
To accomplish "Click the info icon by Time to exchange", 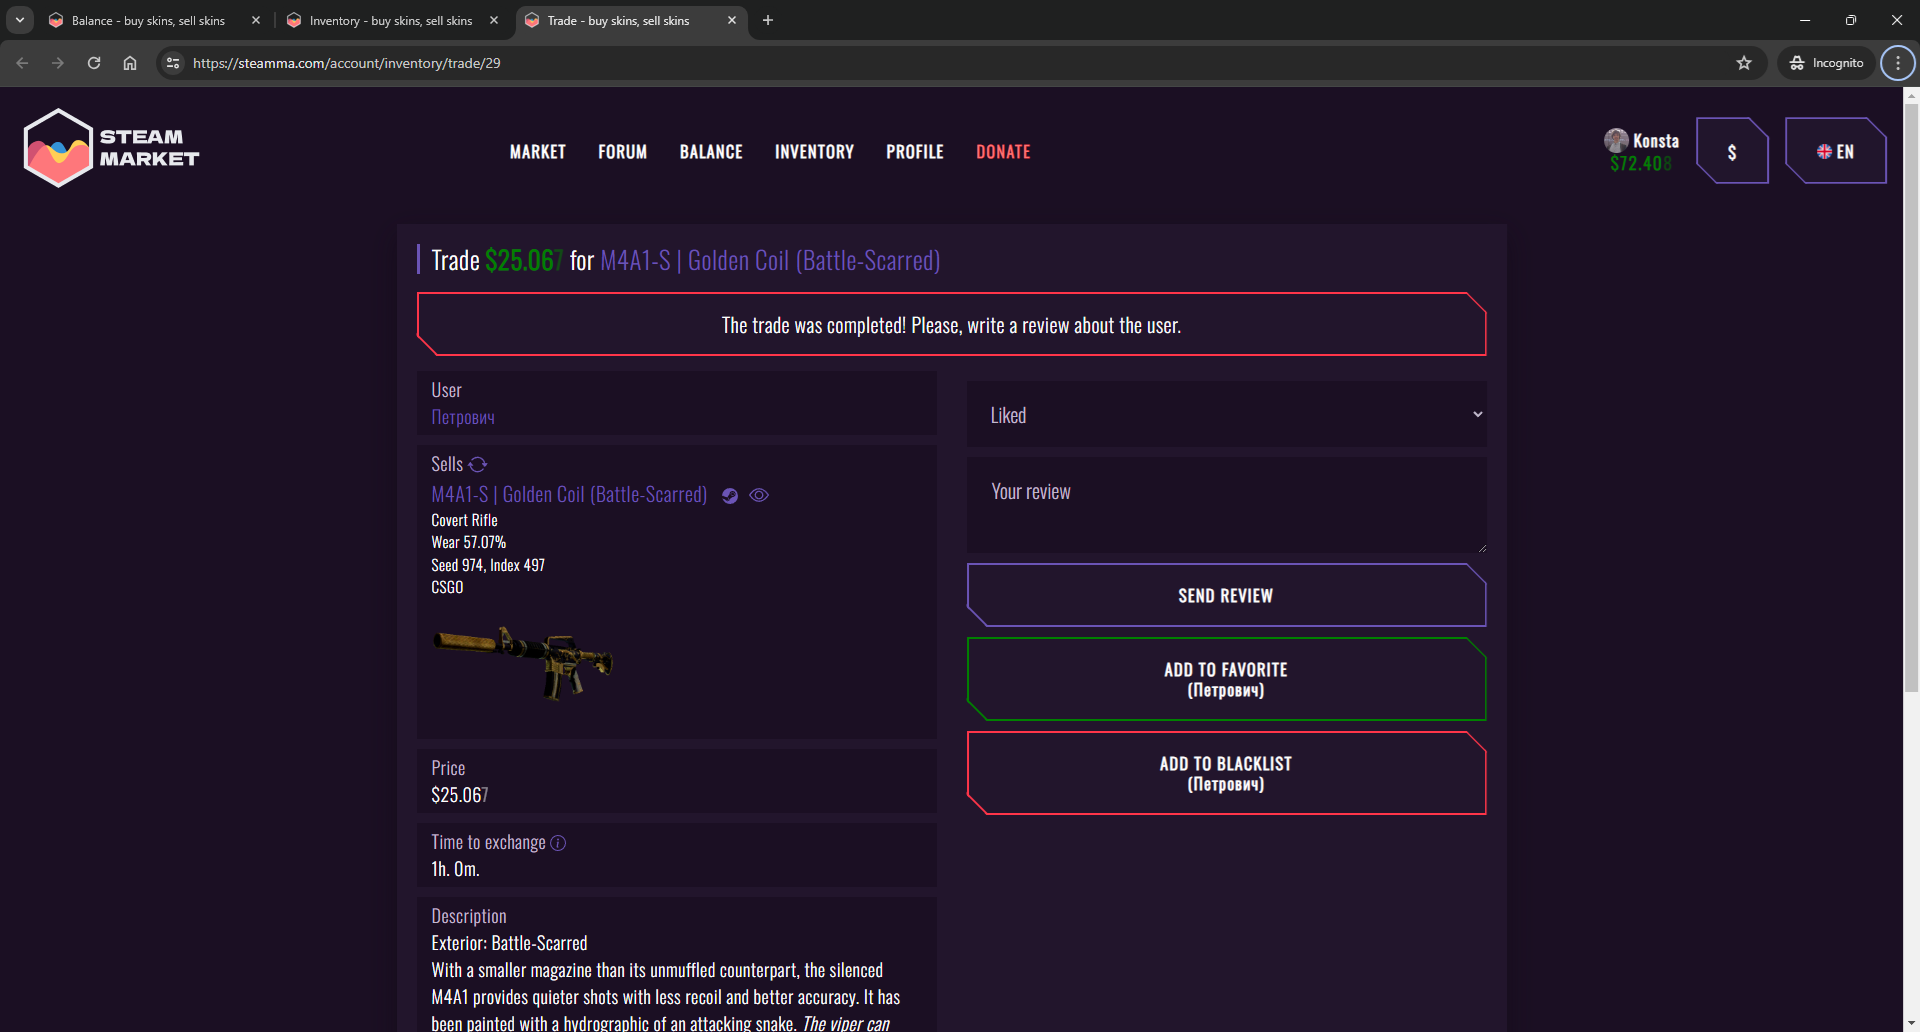I will click(558, 843).
